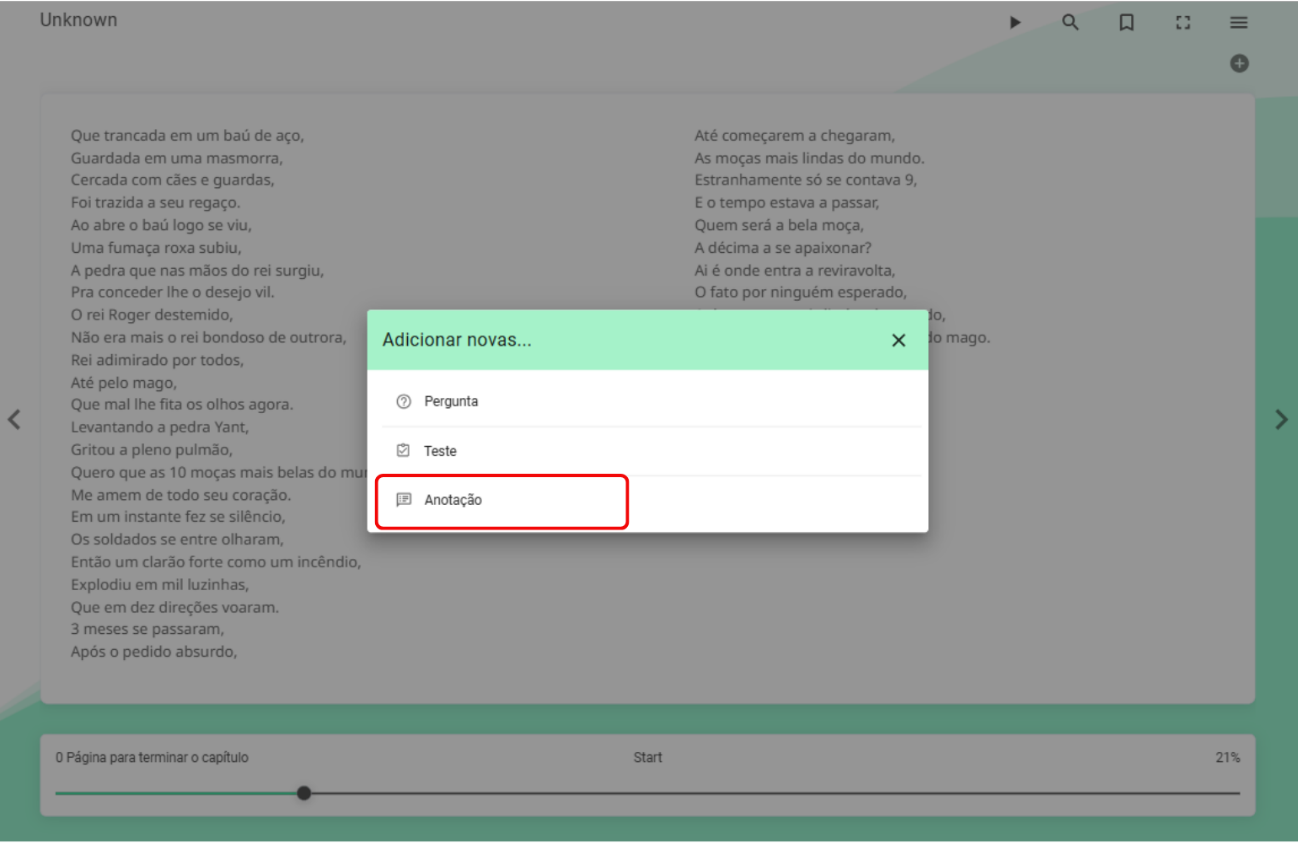Click the line 'Estranhamente só se contava 9,'
This screenshot has width=1298, height=843.
[x=806, y=180]
